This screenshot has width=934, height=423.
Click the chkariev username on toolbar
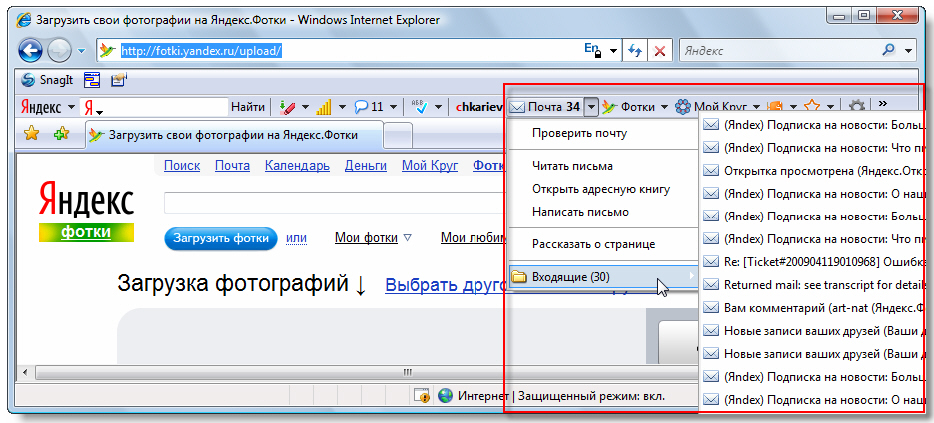click(480, 107)
